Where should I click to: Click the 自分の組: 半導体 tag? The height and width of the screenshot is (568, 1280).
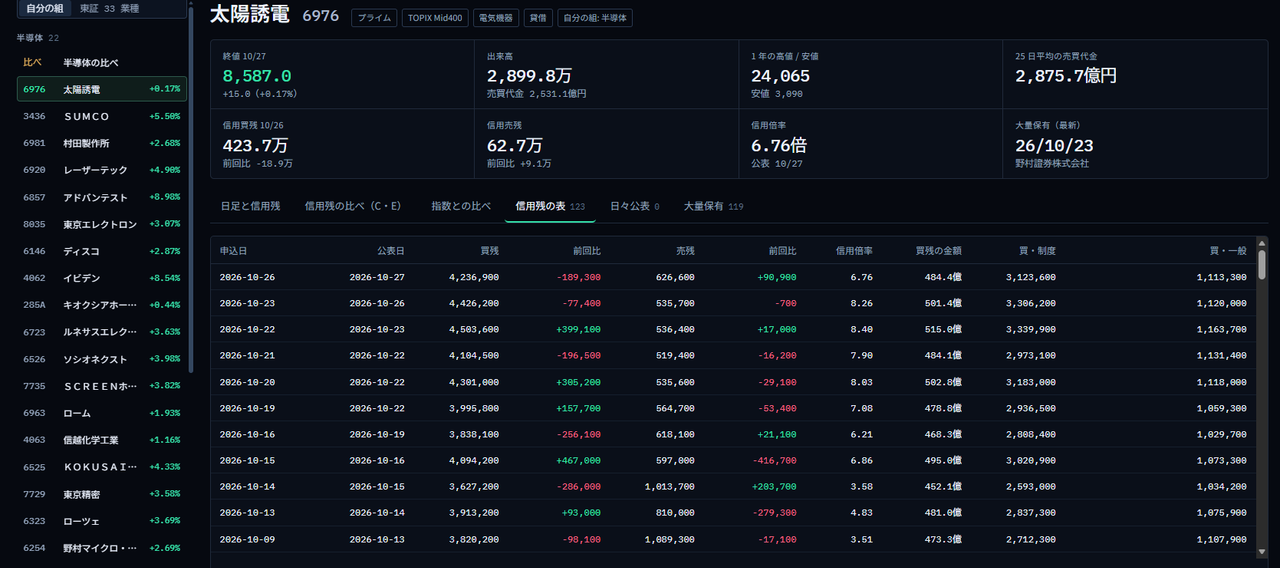[595, 18]
